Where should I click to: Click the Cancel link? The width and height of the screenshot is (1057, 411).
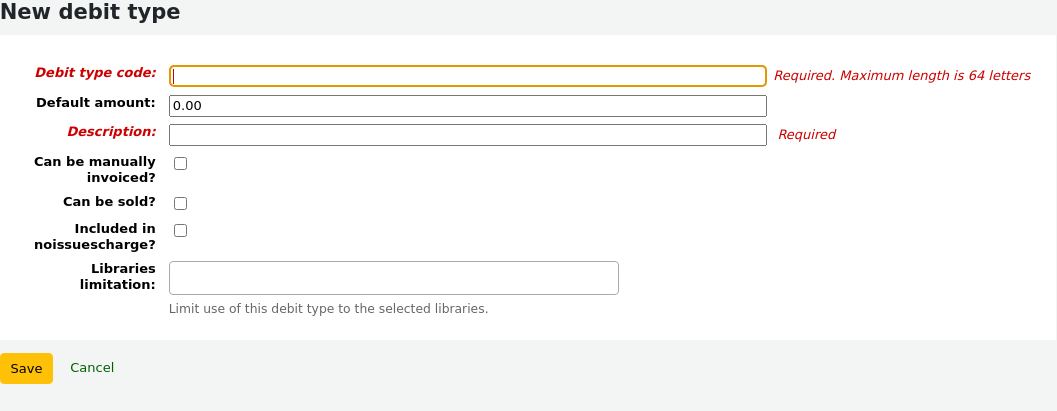(x=92, y=368)
